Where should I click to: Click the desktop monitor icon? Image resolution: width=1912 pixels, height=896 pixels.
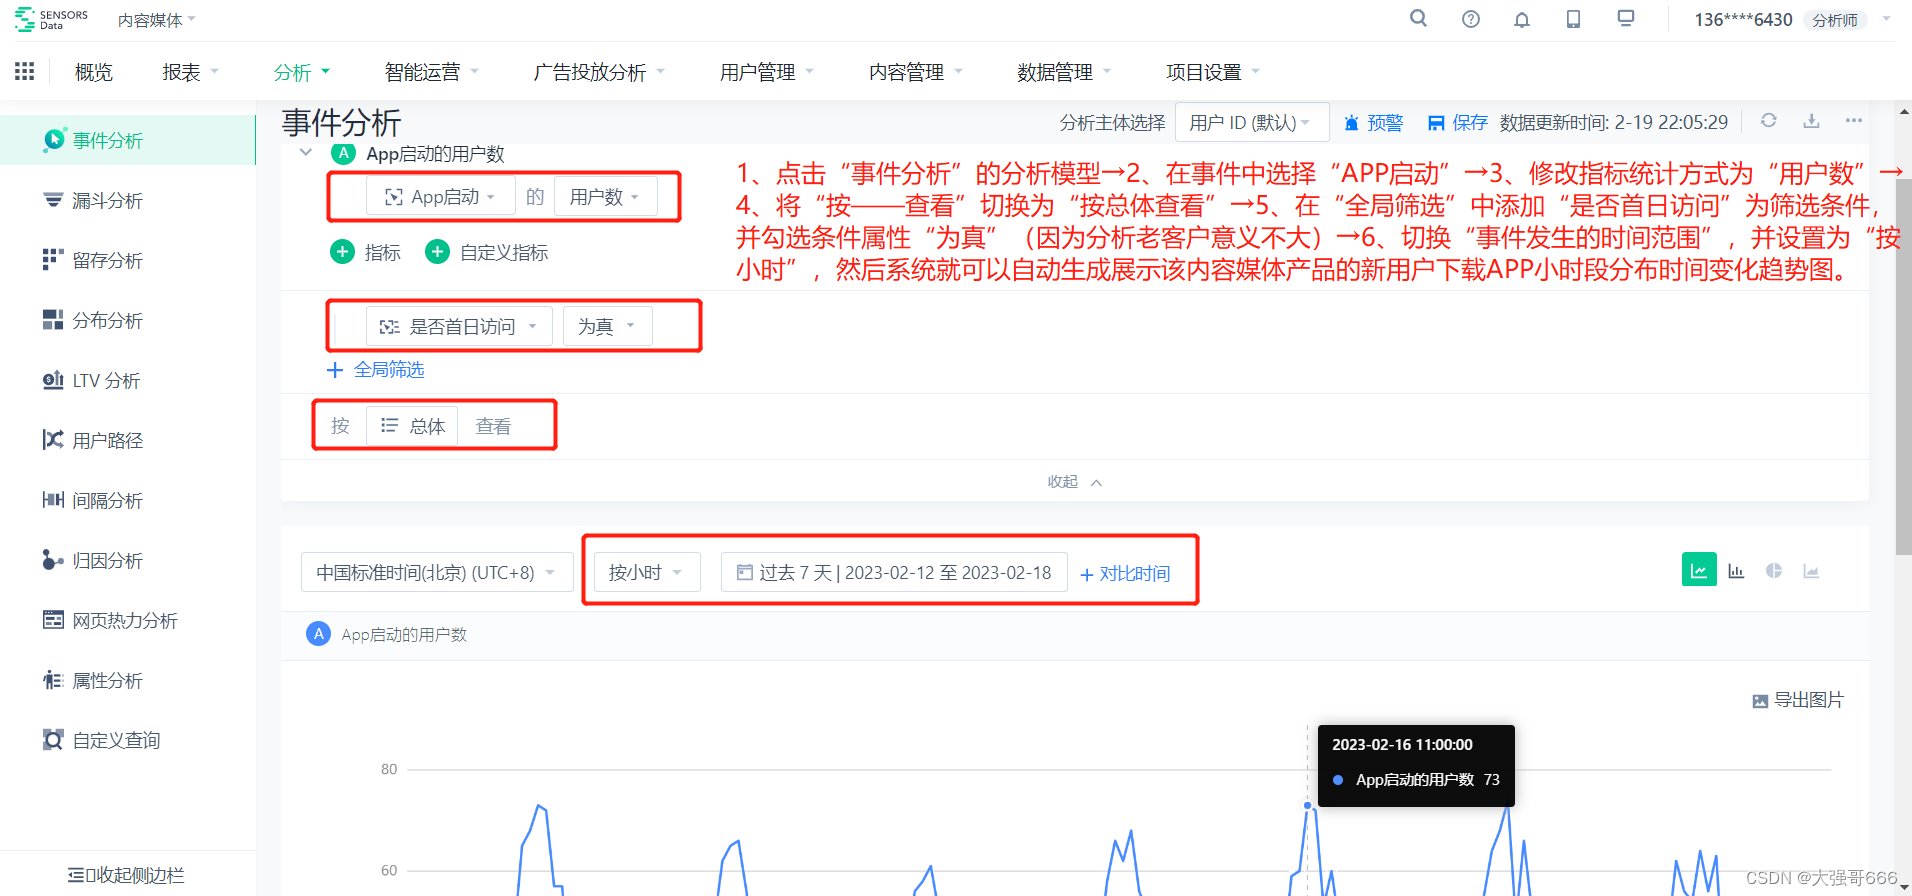(x=1626, y=18)
